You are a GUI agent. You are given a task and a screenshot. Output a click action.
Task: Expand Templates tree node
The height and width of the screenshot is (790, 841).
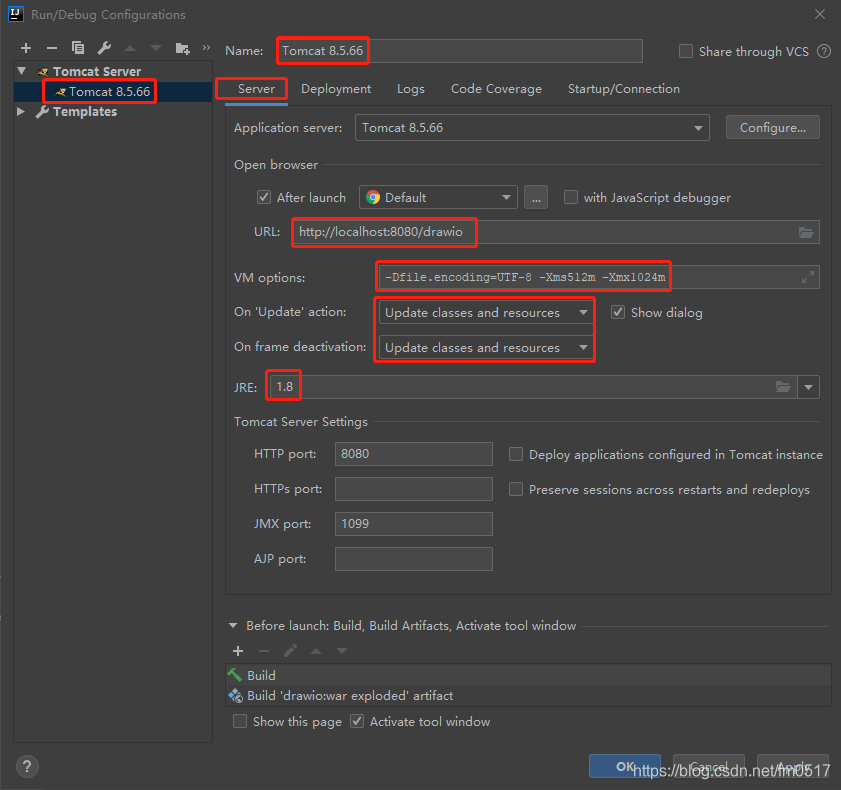click(x=21, y=112)
